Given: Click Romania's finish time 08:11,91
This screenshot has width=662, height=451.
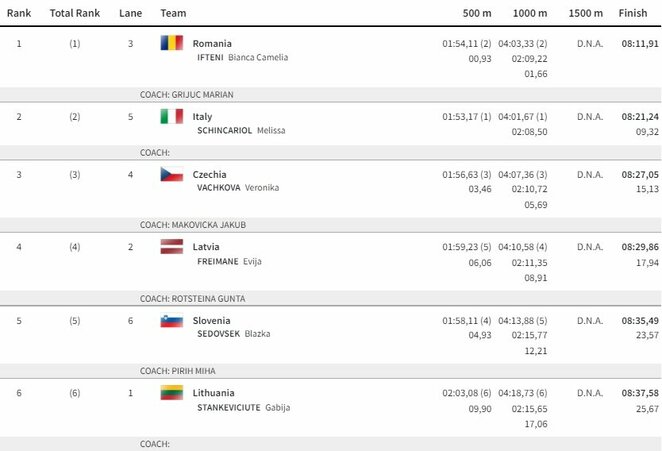Looking at the screenshot, I should tap(640, 44).
